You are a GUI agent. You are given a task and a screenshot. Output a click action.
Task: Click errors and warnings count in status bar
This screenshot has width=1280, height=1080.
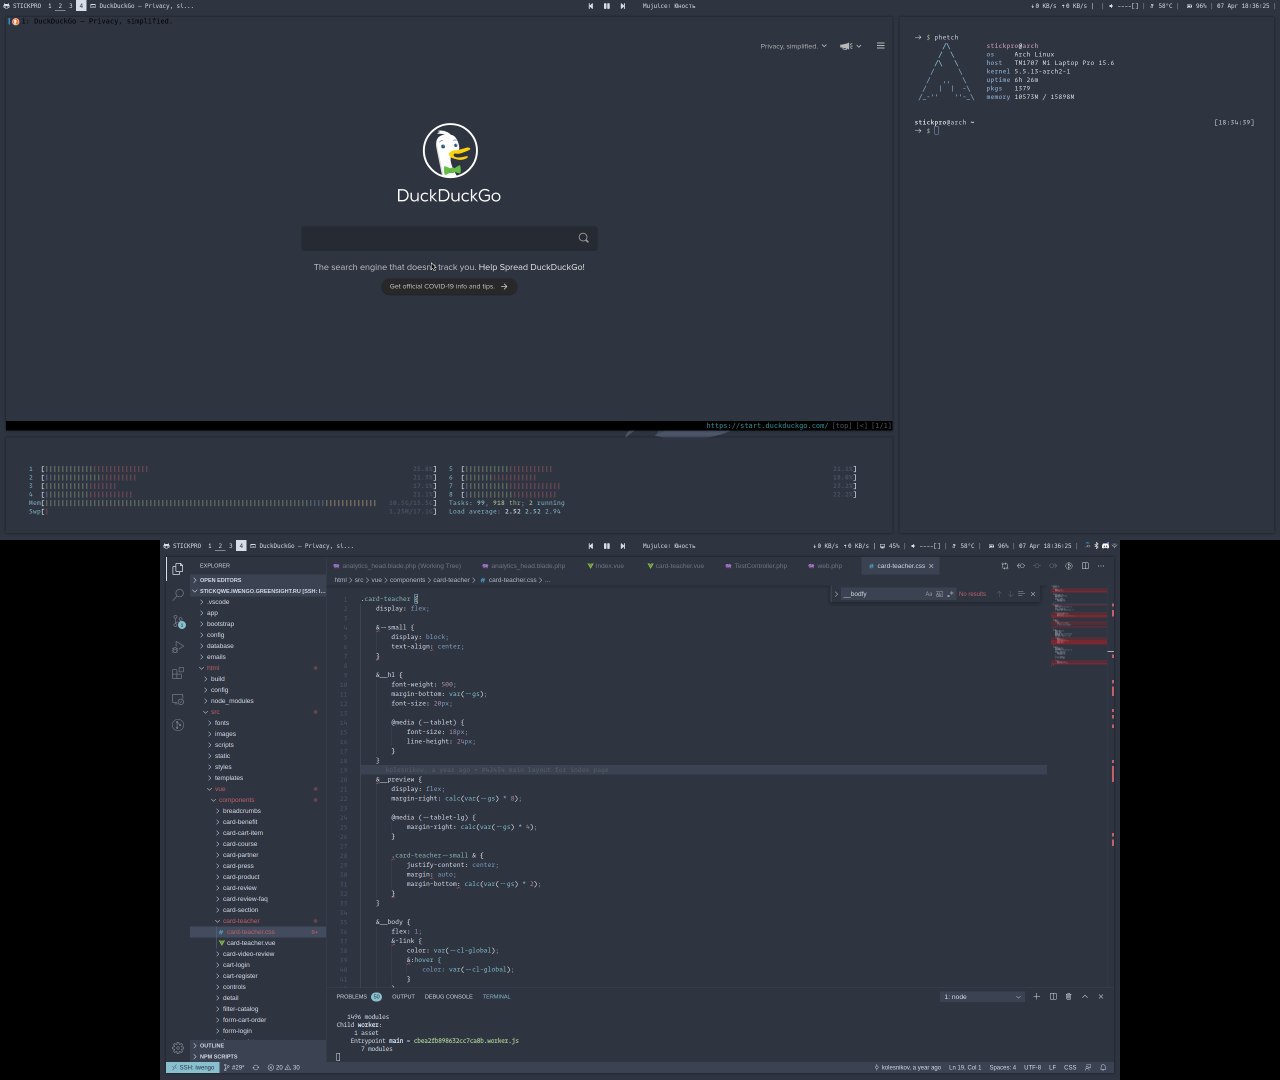click(x=283, y=1067)
